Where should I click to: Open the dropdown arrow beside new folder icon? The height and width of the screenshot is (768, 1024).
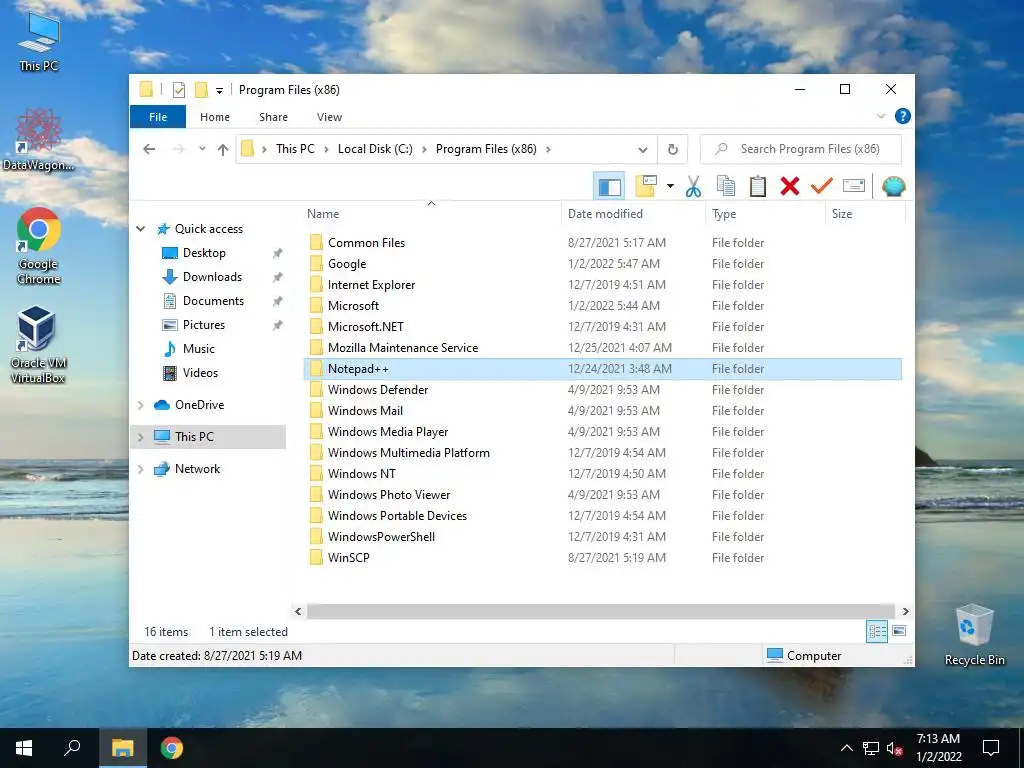[x=670, y=186]
